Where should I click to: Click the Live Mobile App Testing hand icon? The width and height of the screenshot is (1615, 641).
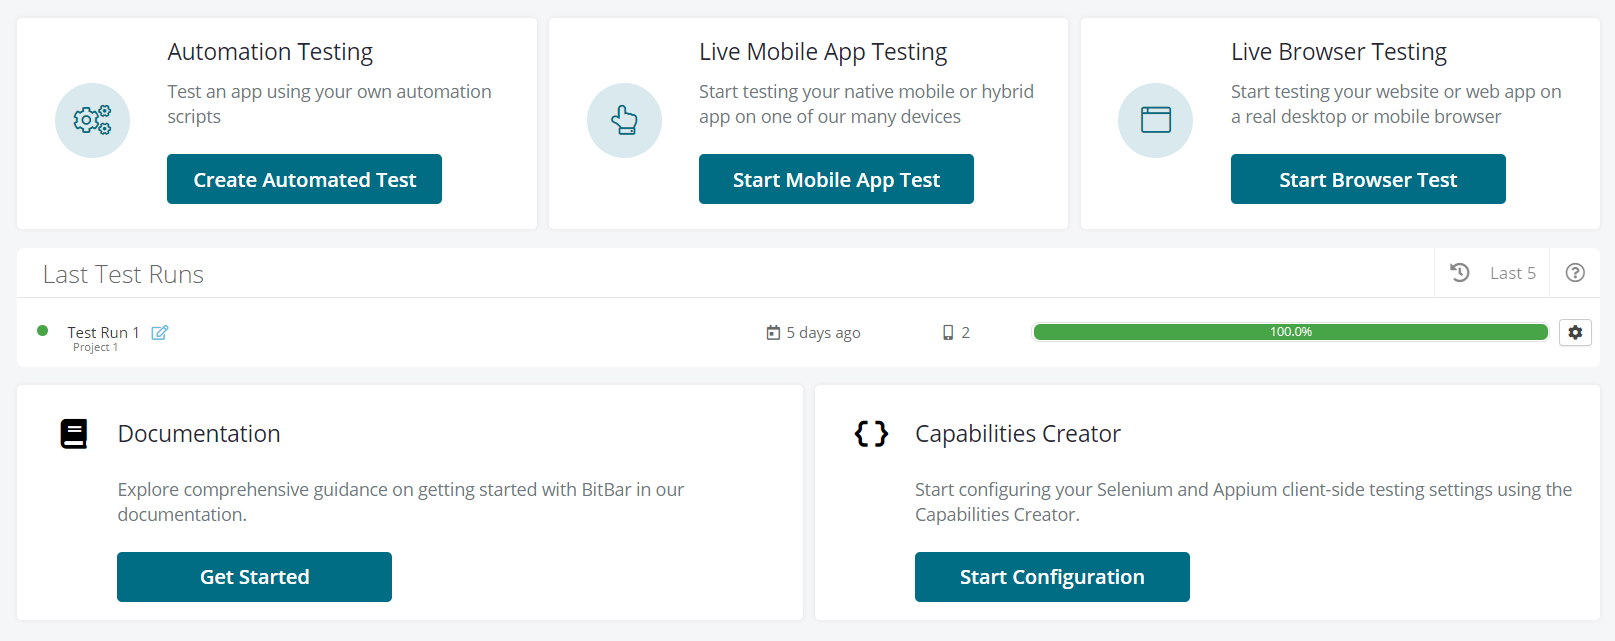[x=624, y=120]
